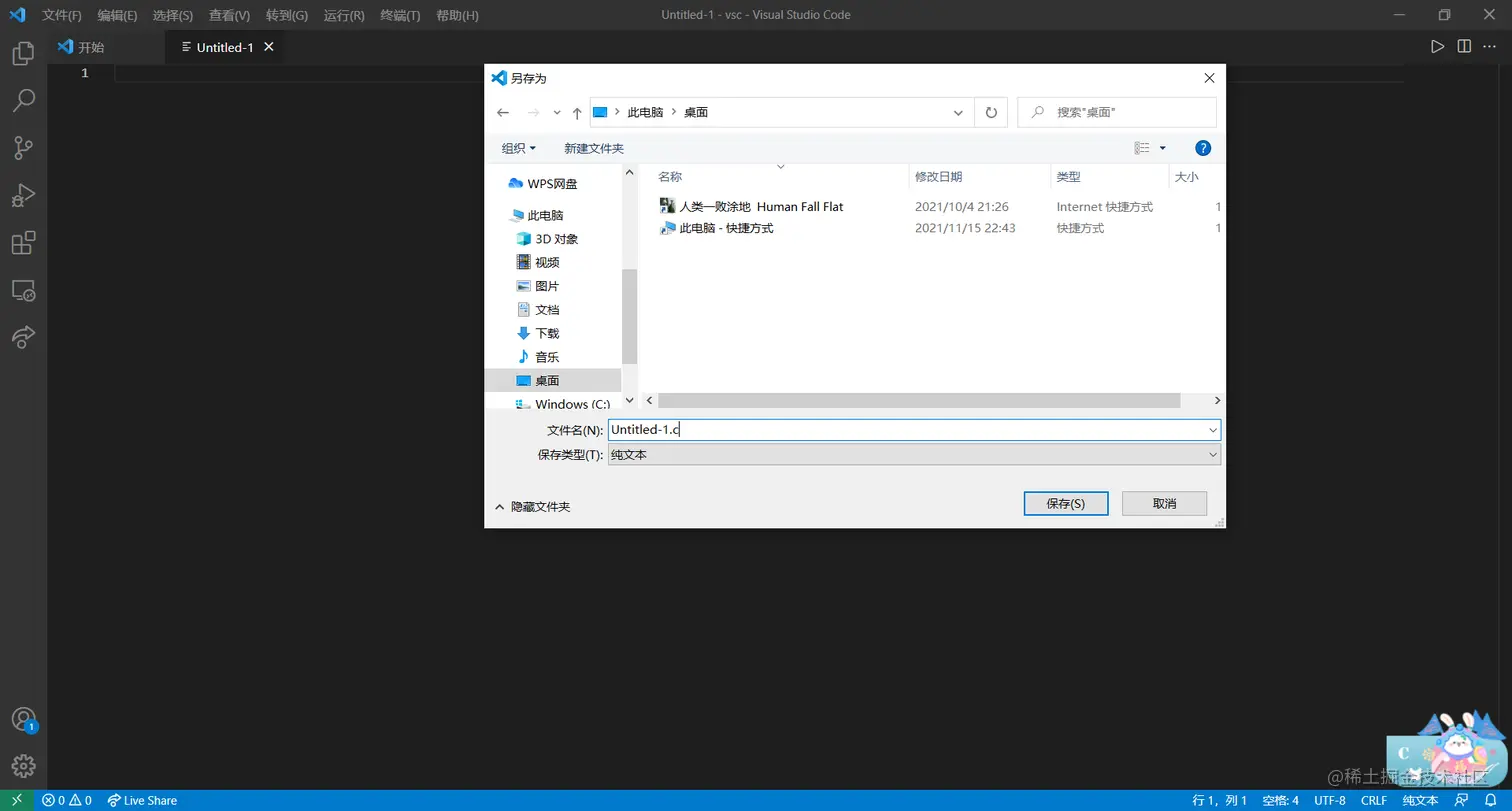
Task: Refresh the desktop folder listing
Action: pos(991,113)
